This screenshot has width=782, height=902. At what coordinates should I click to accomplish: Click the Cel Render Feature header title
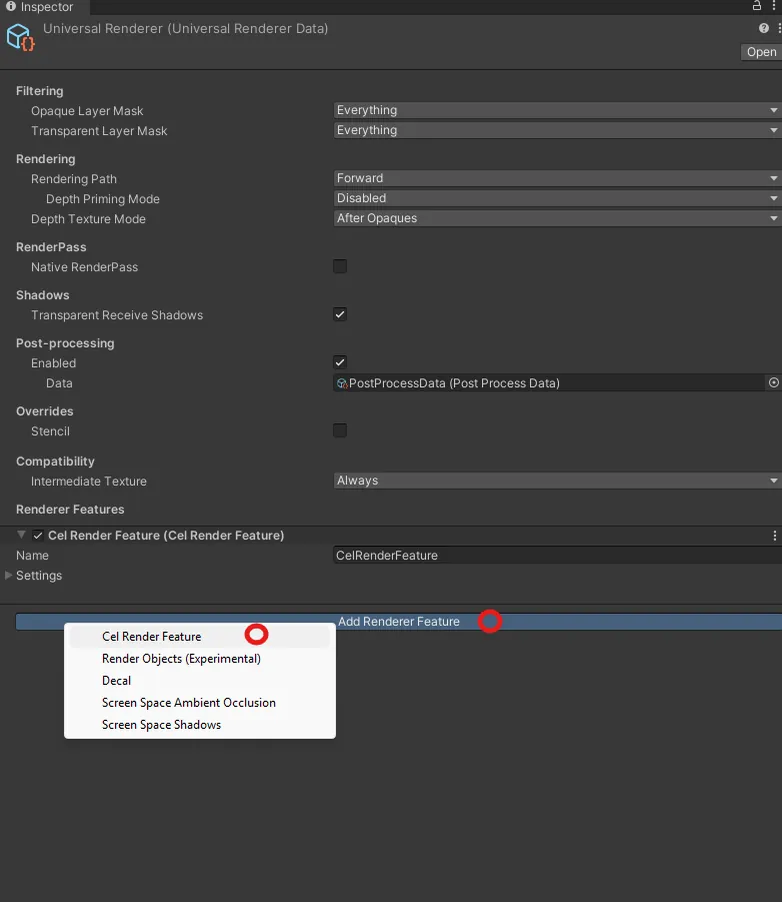pyautogui.click(x=166, y=535)
